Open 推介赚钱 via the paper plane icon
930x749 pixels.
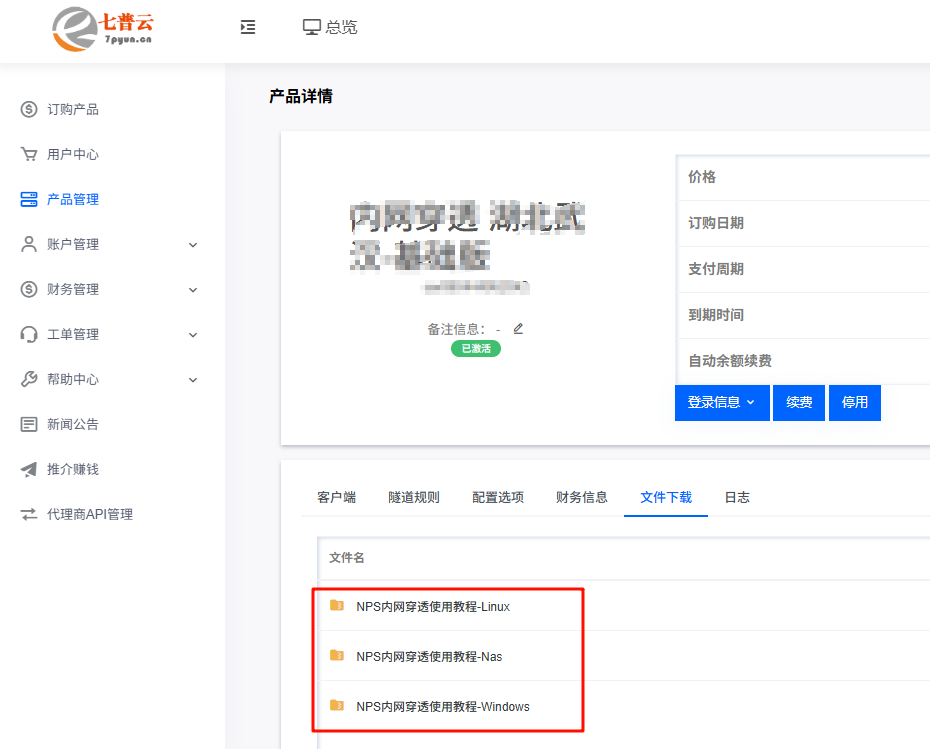point(29,469)
